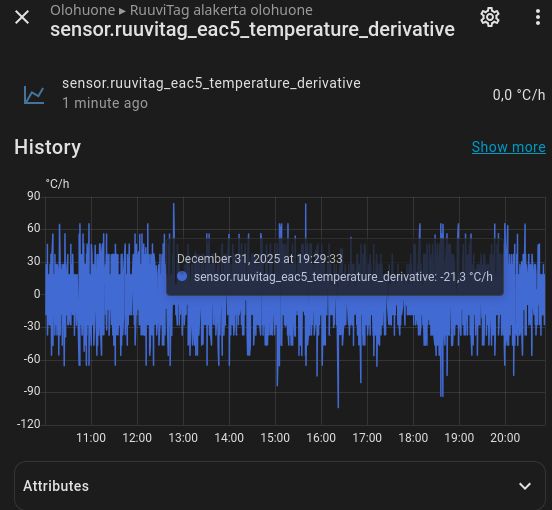The width and height of the screenshot is (552, 510).
Task: Click the 11:00 label on time axis
Action: point(91,438)
